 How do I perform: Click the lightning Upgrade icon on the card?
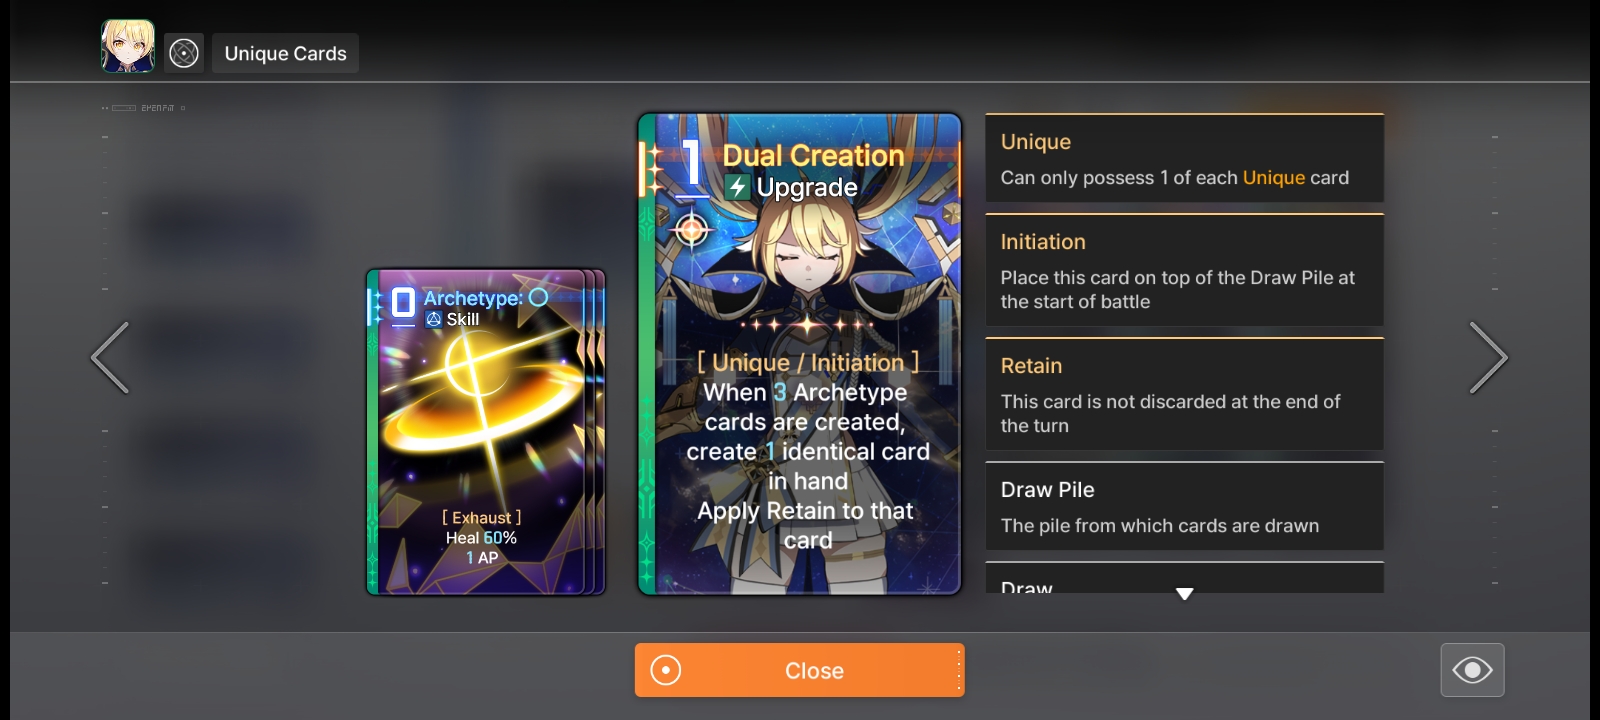click(737, 187)
